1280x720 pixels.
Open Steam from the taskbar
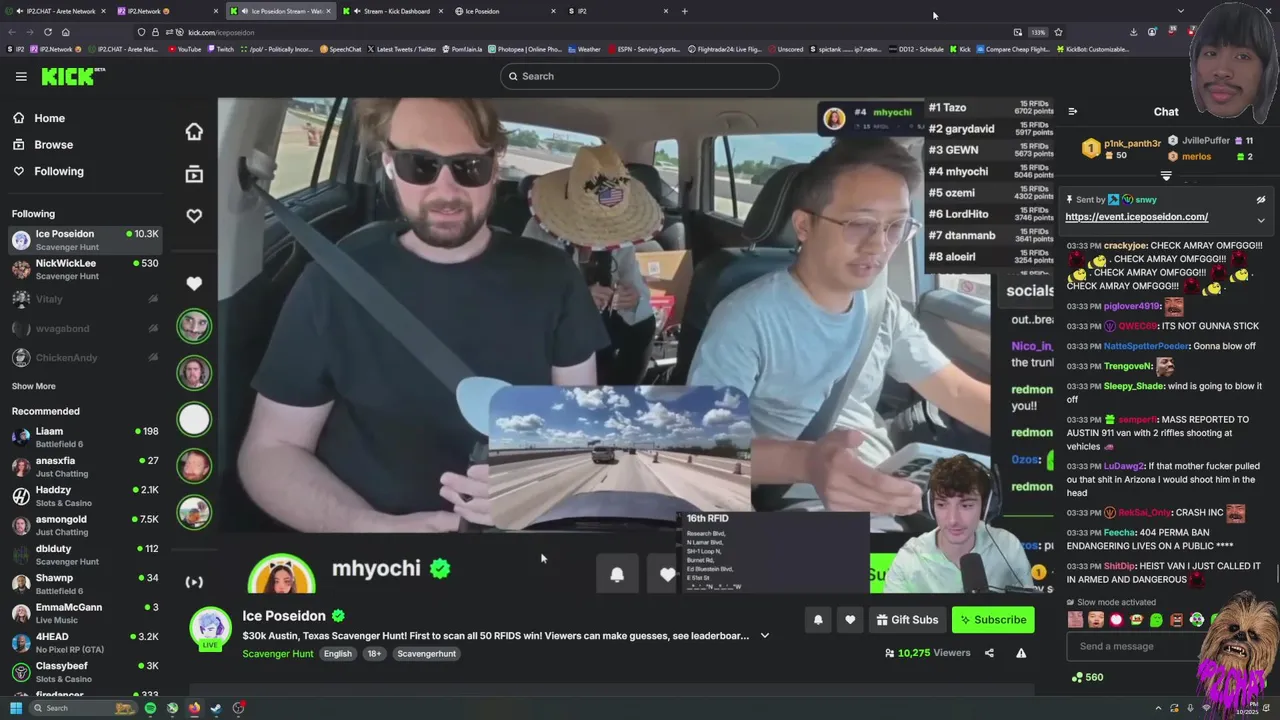216,708
